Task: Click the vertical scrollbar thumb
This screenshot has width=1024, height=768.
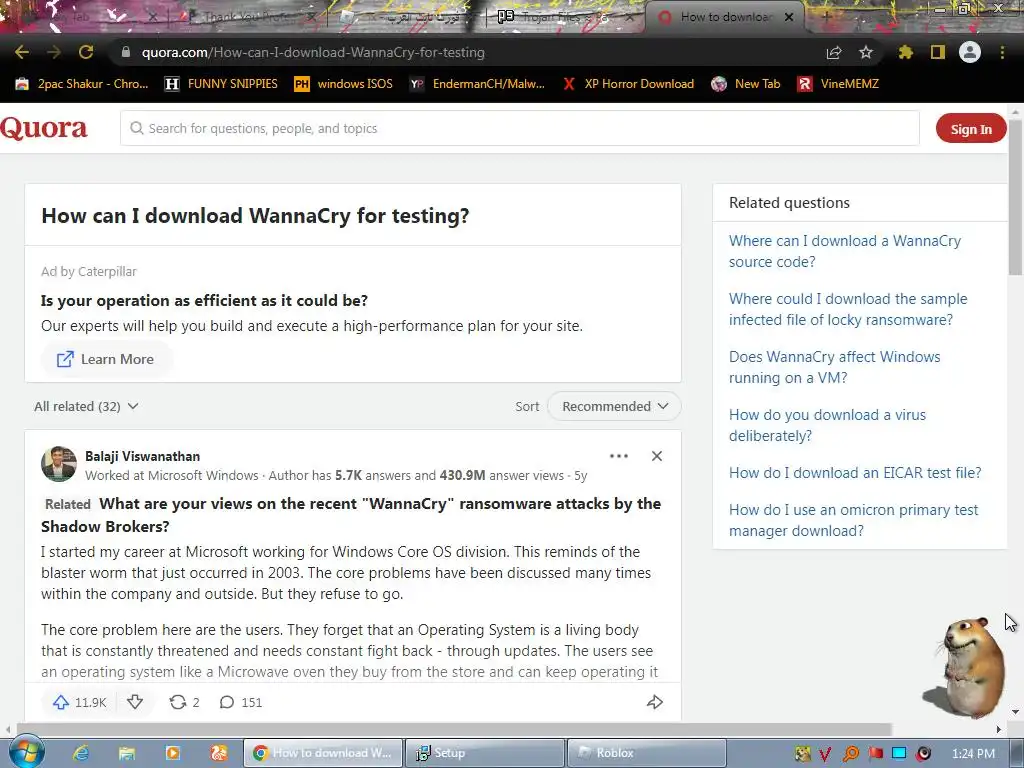Action: pos(1015,196)
